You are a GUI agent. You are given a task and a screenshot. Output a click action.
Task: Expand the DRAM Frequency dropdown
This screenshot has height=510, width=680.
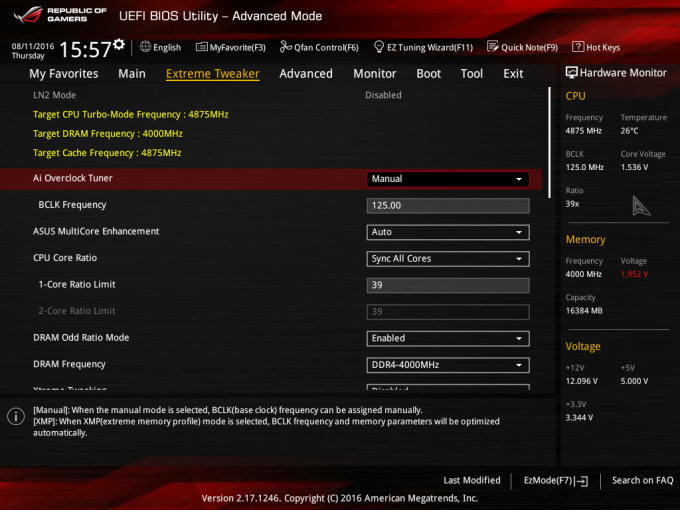click(448, 365)
